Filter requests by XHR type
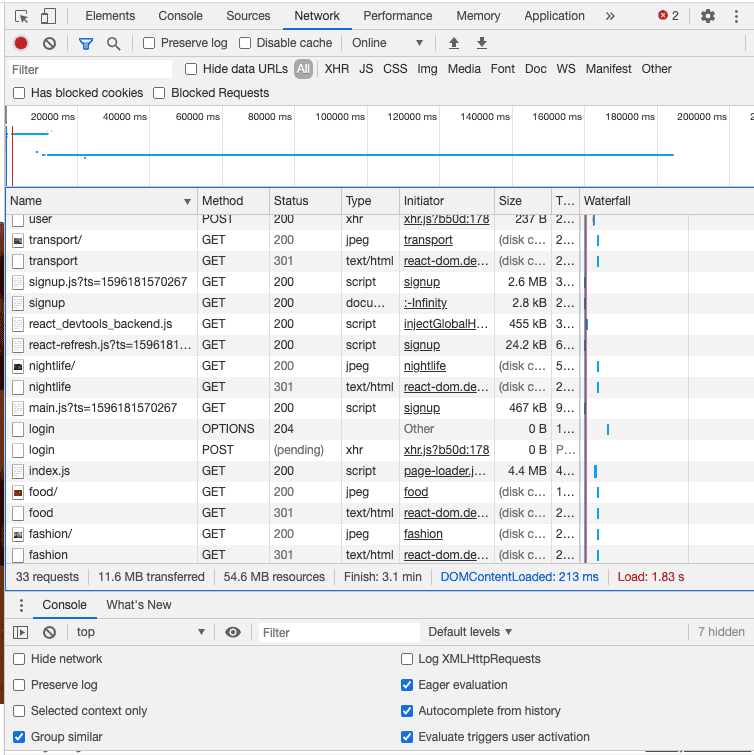Screen dimensions: 754x755 (x=337, y=69)
